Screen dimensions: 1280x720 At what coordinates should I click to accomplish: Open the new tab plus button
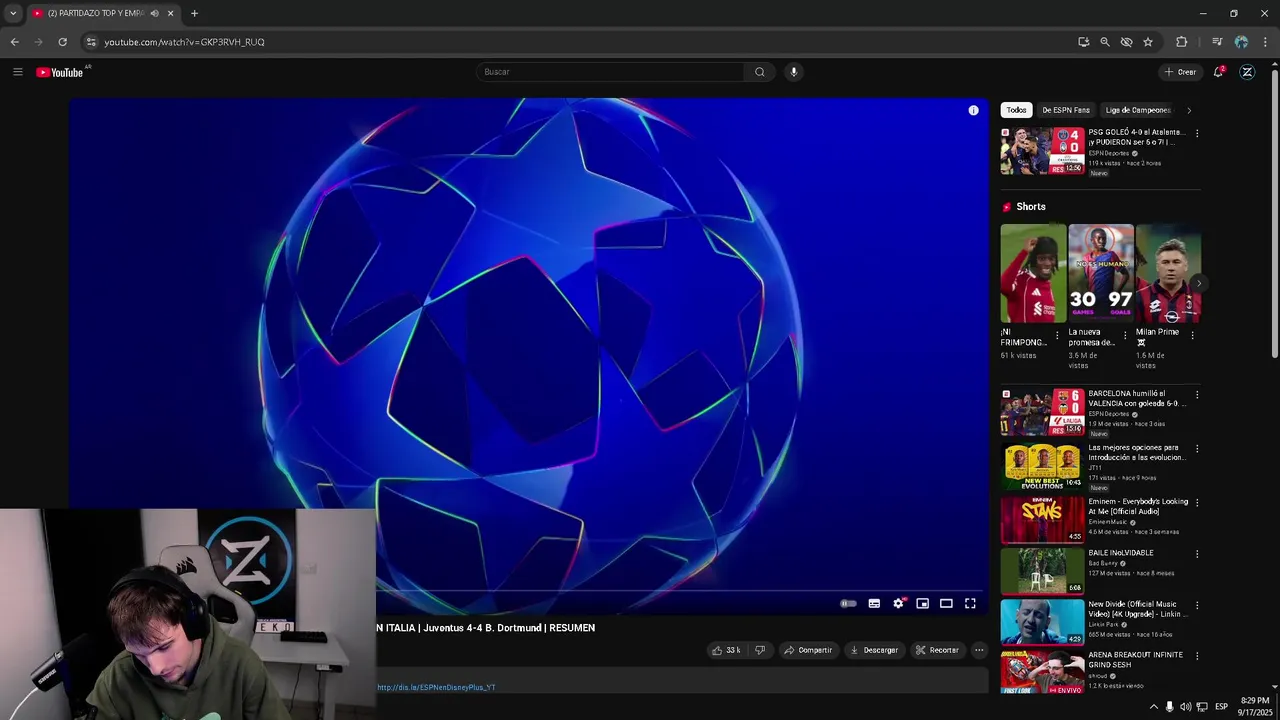[x=194, y=13]
